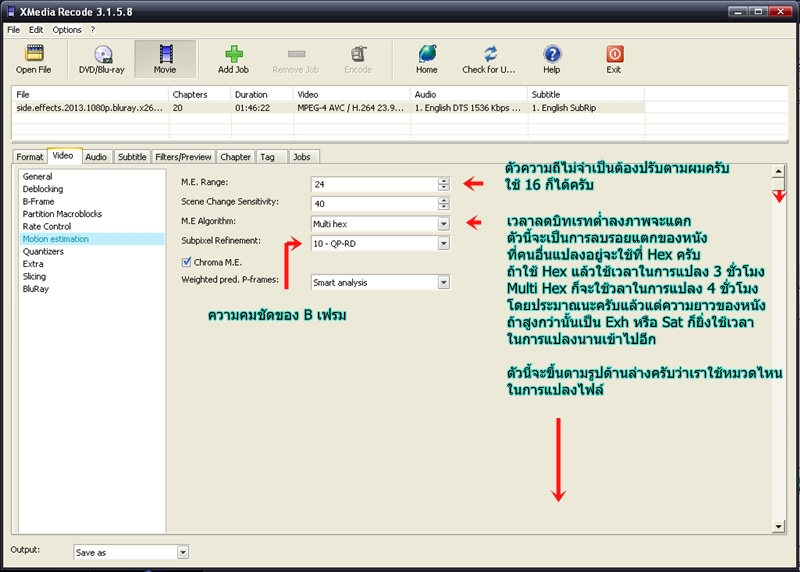This screenshot has height=572, width=800.
Task: Expand the M.E Algorithm dropdown
Action: (444, 223)
